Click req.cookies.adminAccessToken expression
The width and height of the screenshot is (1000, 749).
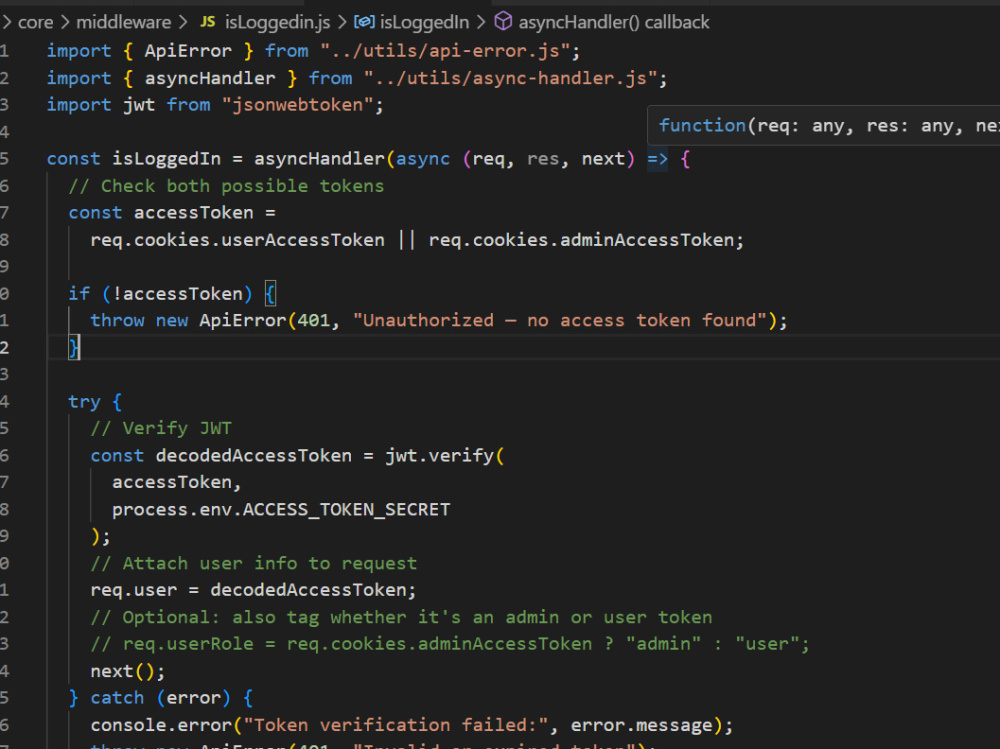pos(581,240)
